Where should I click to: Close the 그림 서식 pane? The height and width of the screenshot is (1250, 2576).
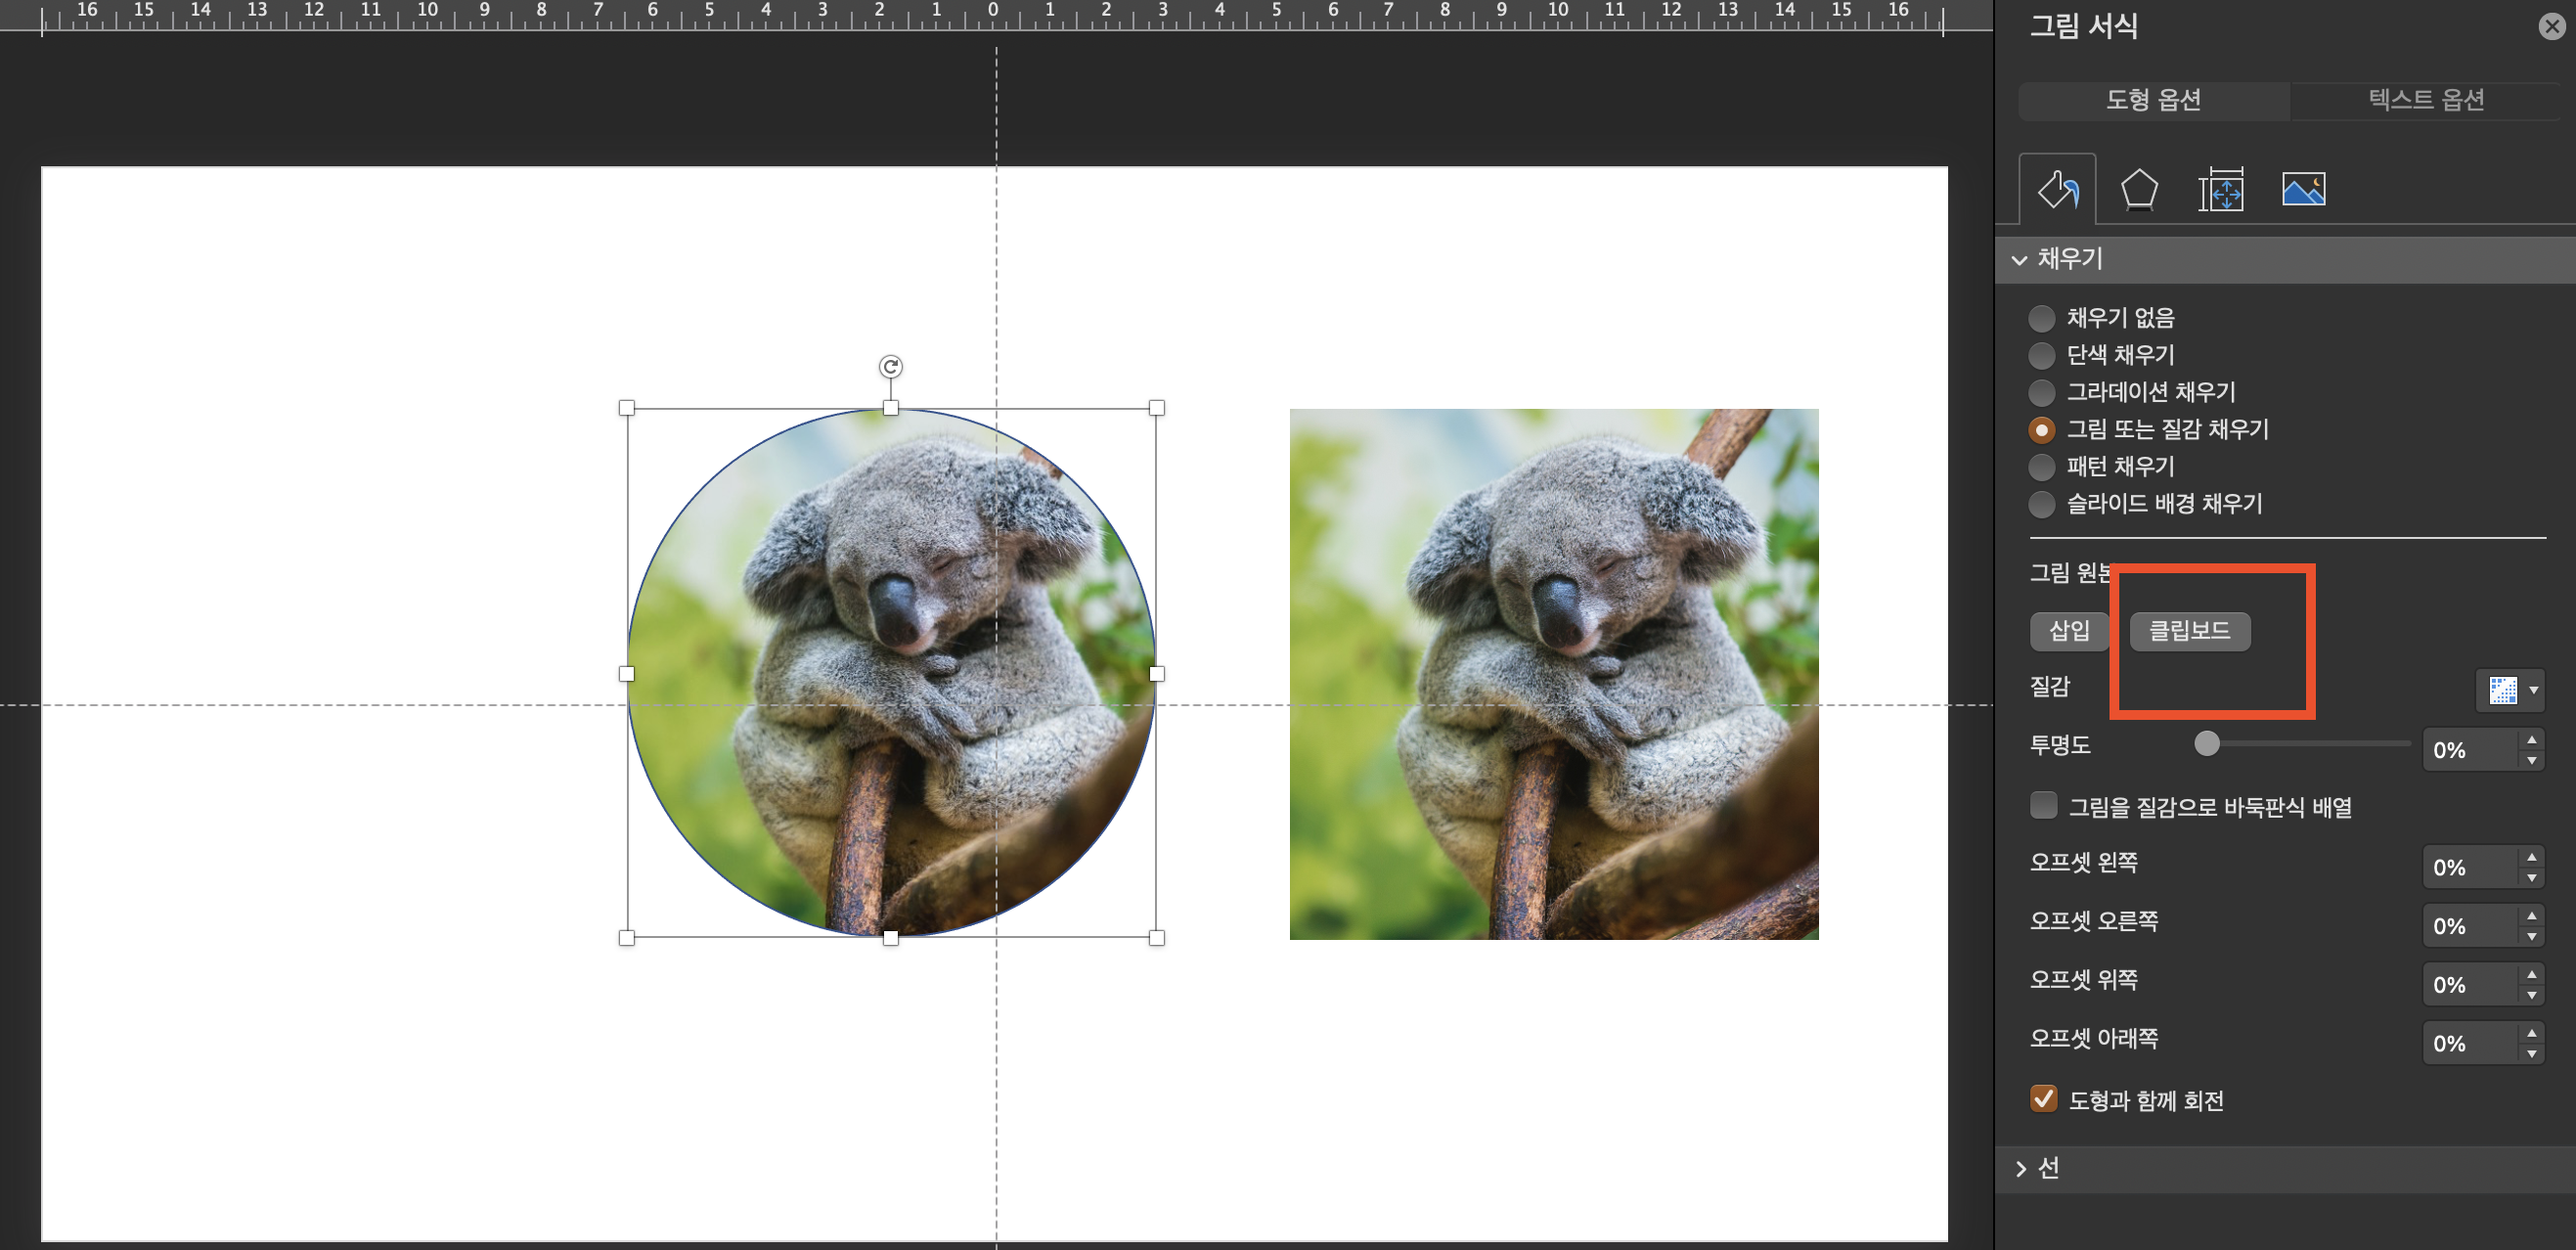pyautogui.click(x=2551, y=27)
